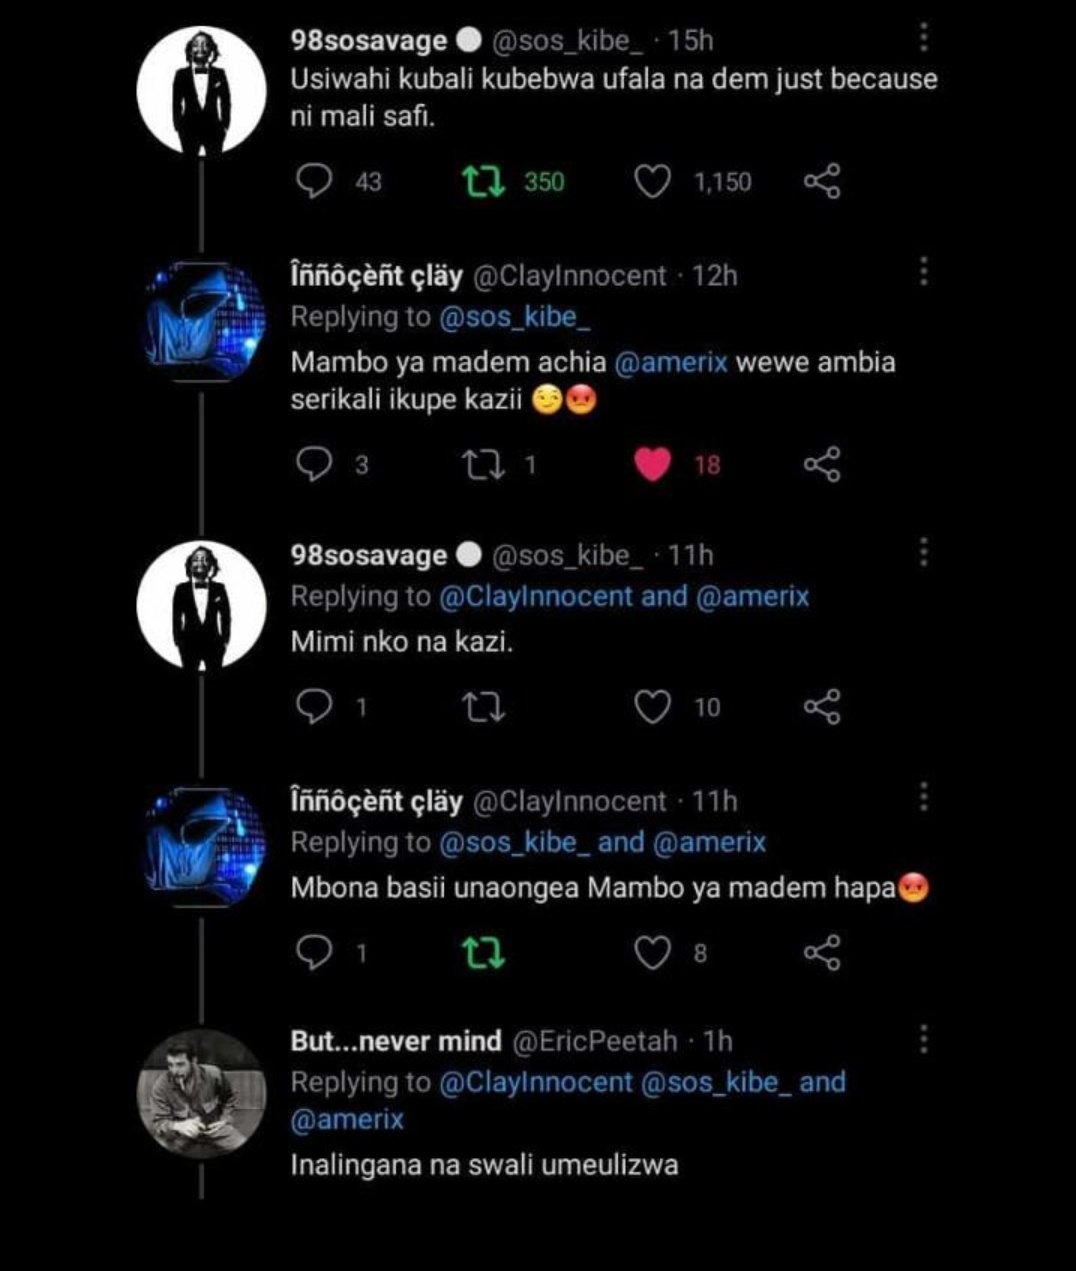Click the @amerix mention in tweet text
The height and width of the screenshot is (1271, 1076).
tap(671, 362)
